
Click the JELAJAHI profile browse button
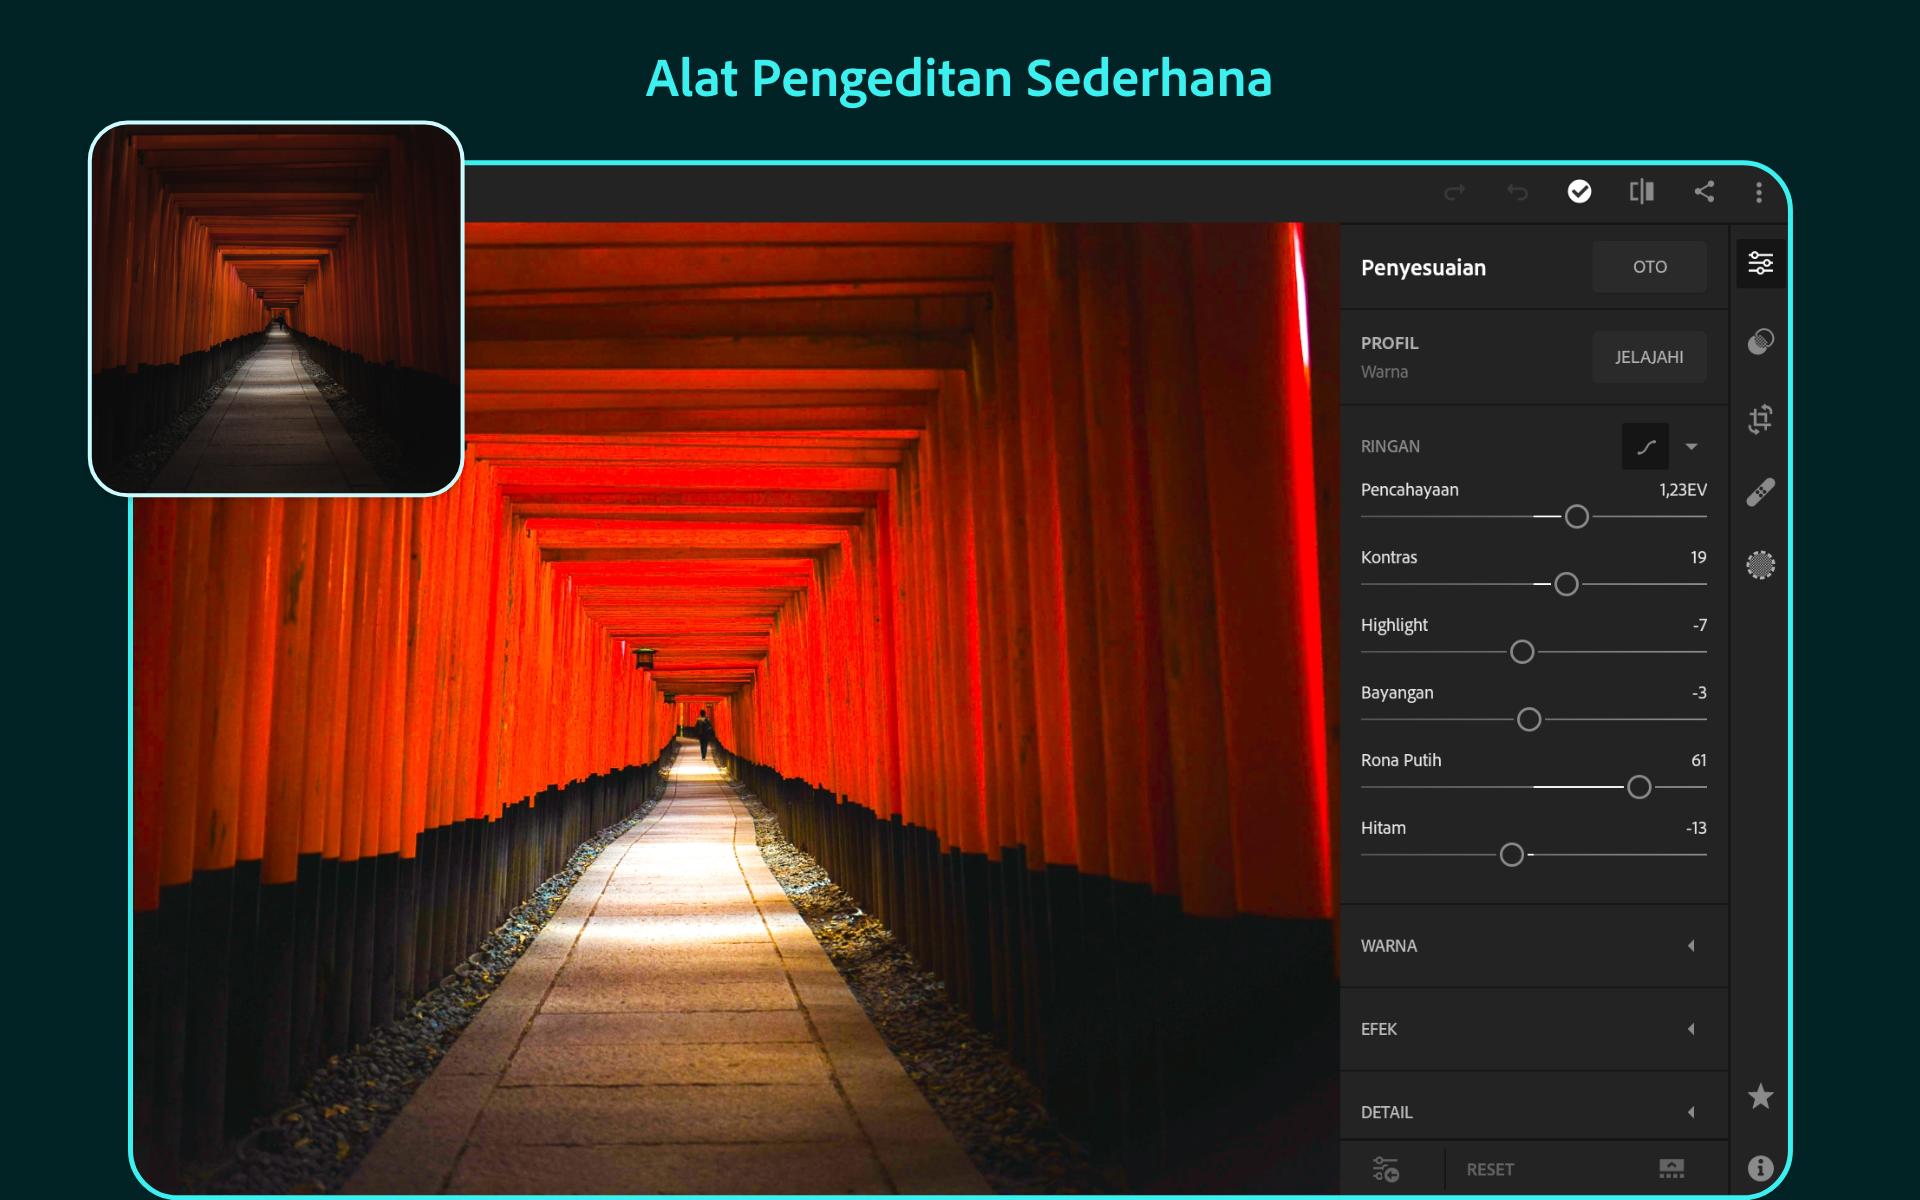point(1650,357)
